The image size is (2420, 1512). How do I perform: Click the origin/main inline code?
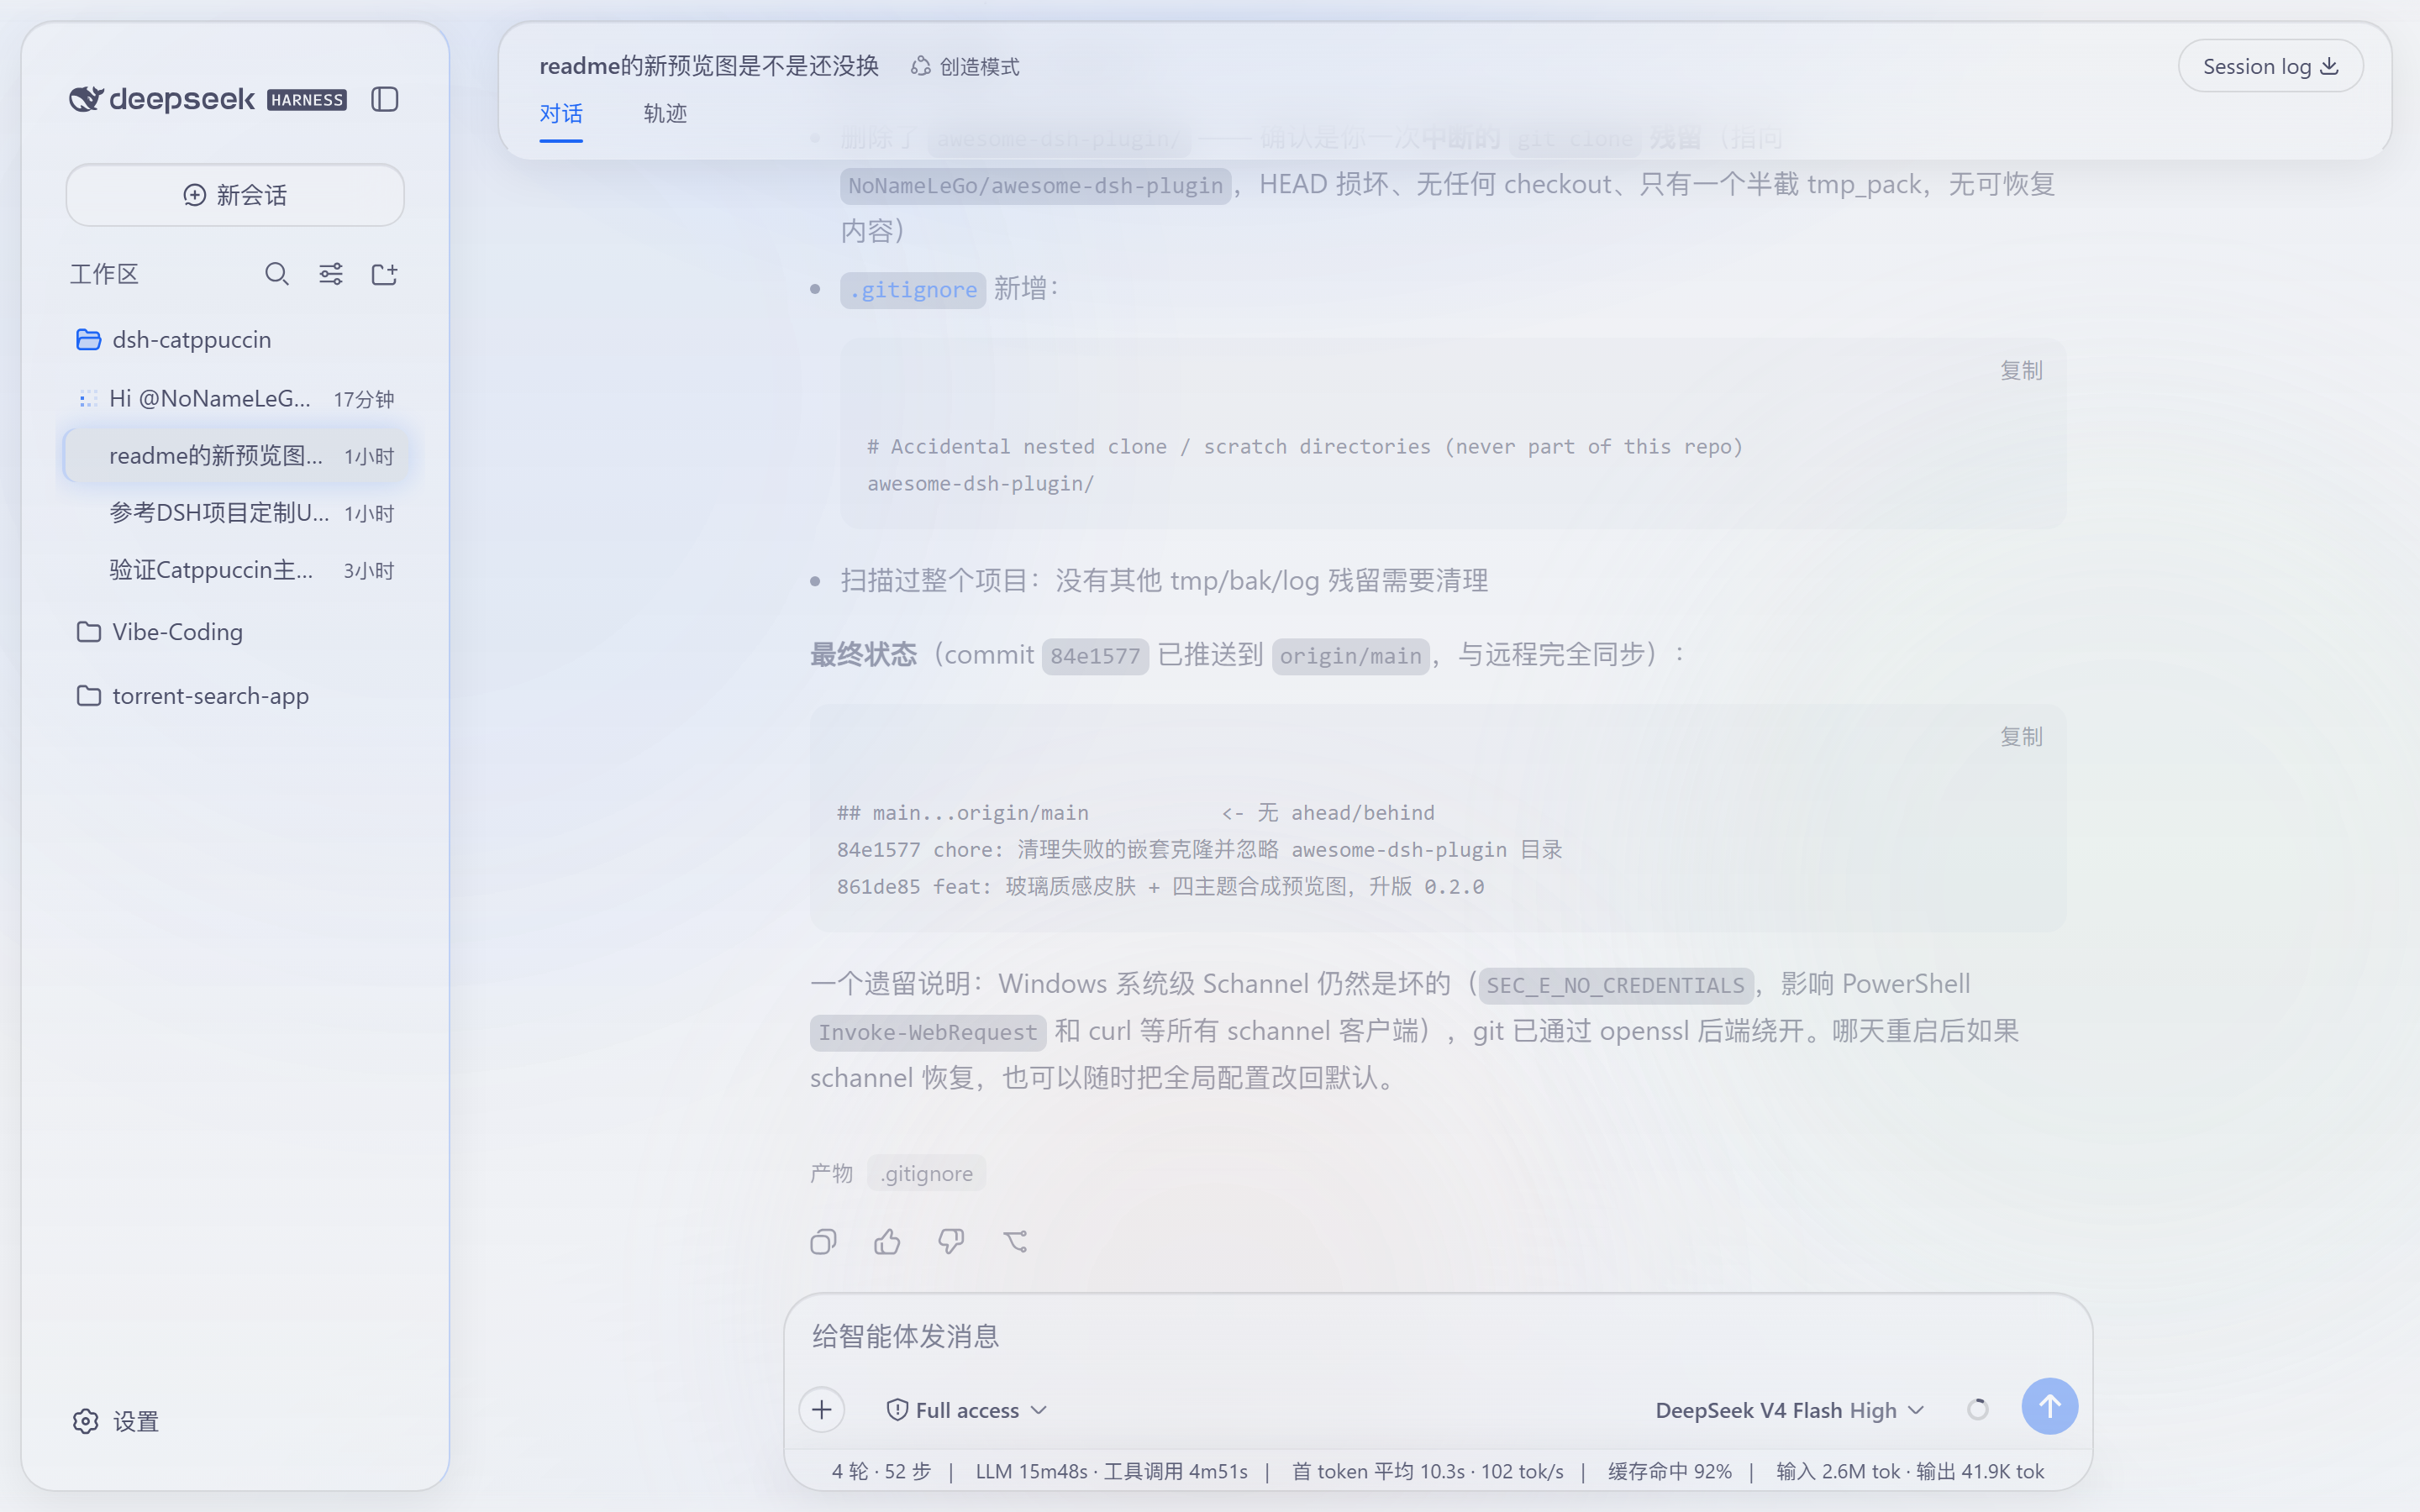tap(1350, 656)
